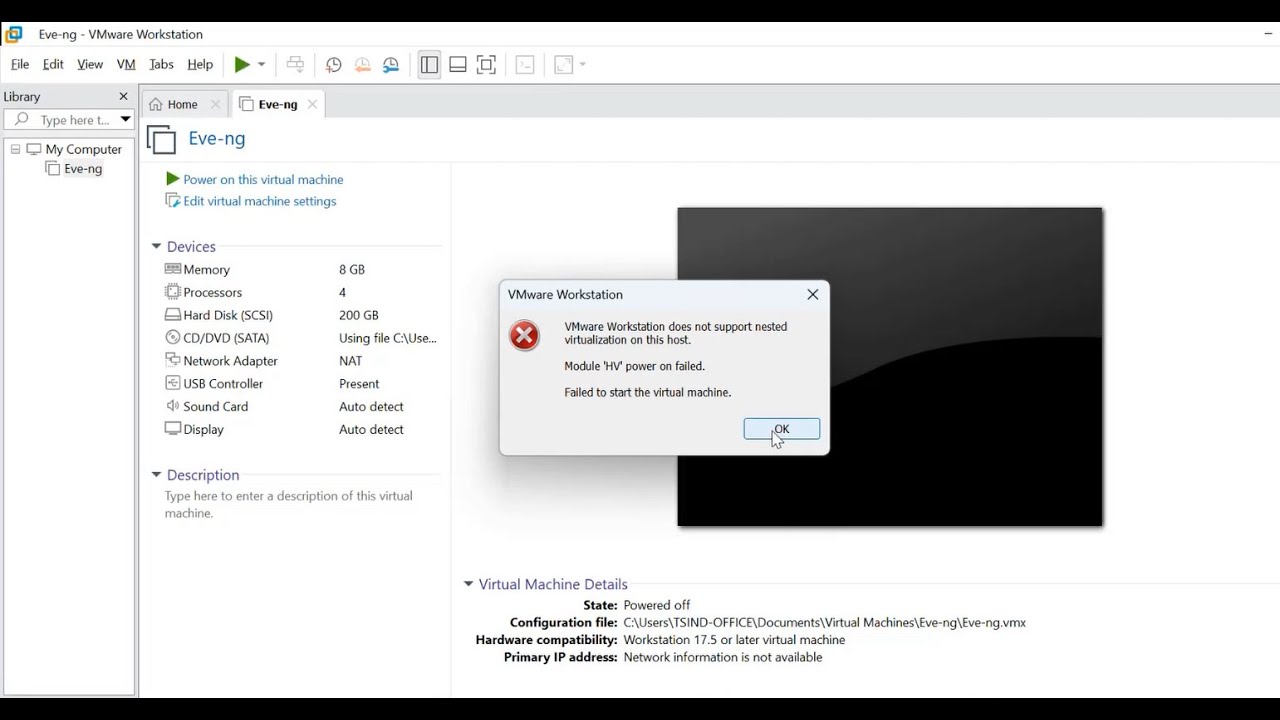Collapse the Devices section
Image resolution: width=1280 pixels, height=720 pixels.
(156, 246)
